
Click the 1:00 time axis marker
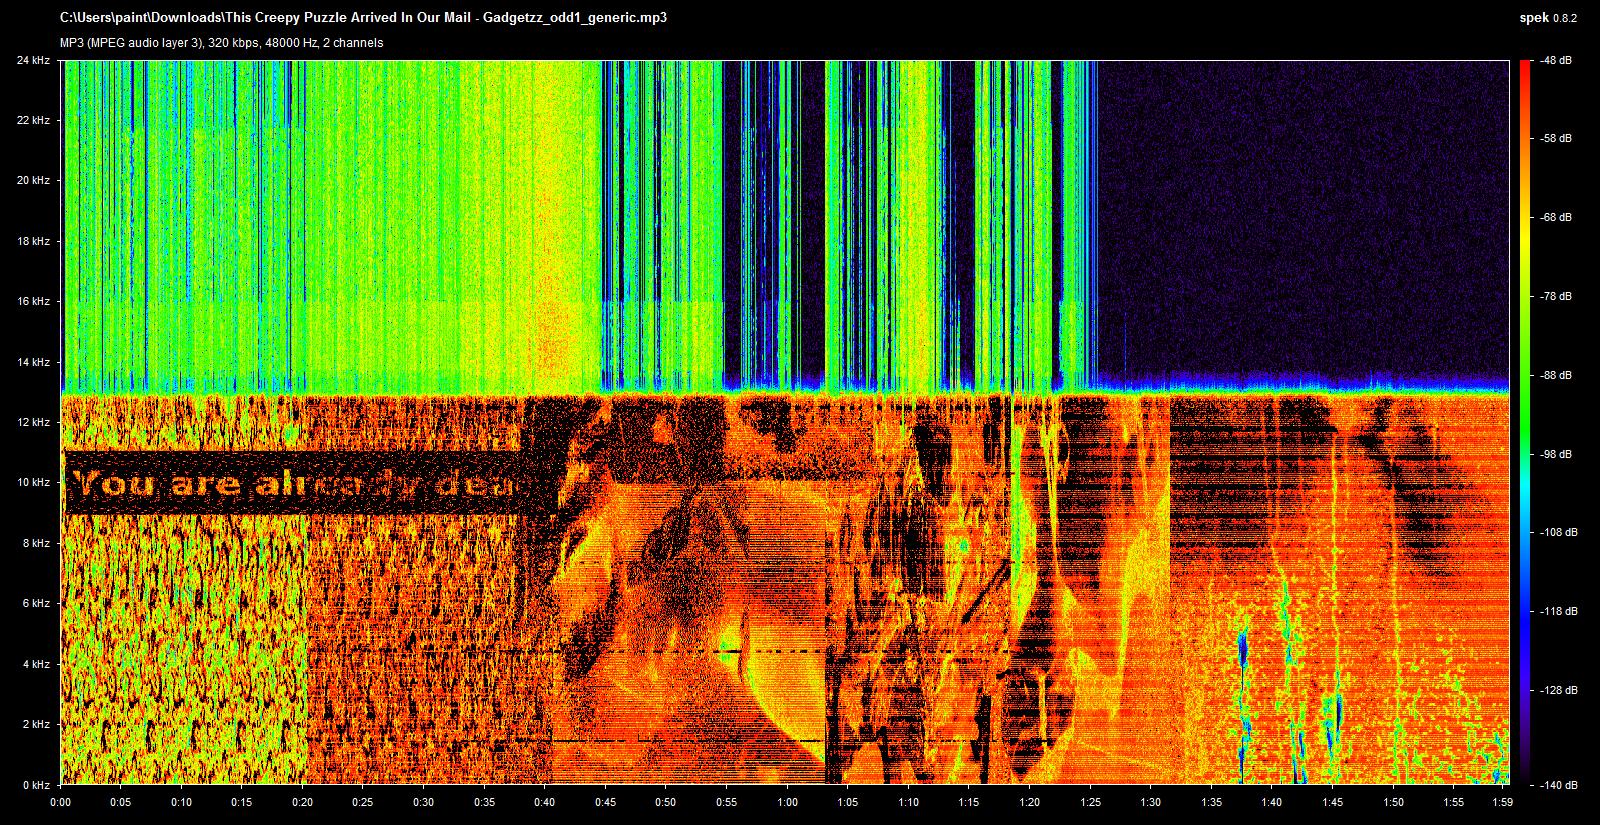tap(787, 802)
